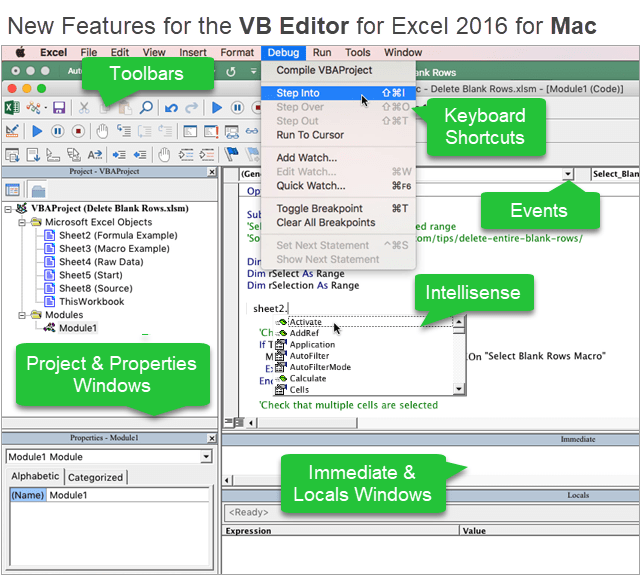Screen dimensions: 640x575
Task: Collapse the Microsoft Excel Objects folder
Action: pos(21,222)
